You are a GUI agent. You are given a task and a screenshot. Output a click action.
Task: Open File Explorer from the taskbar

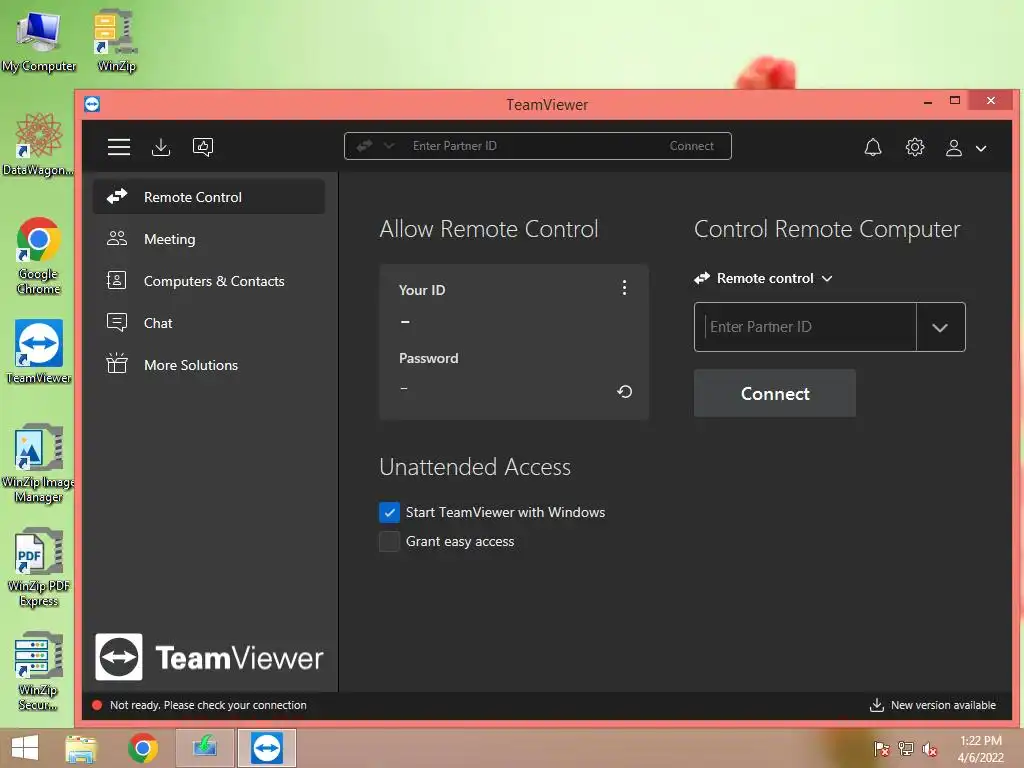click(x=81, y=748)
